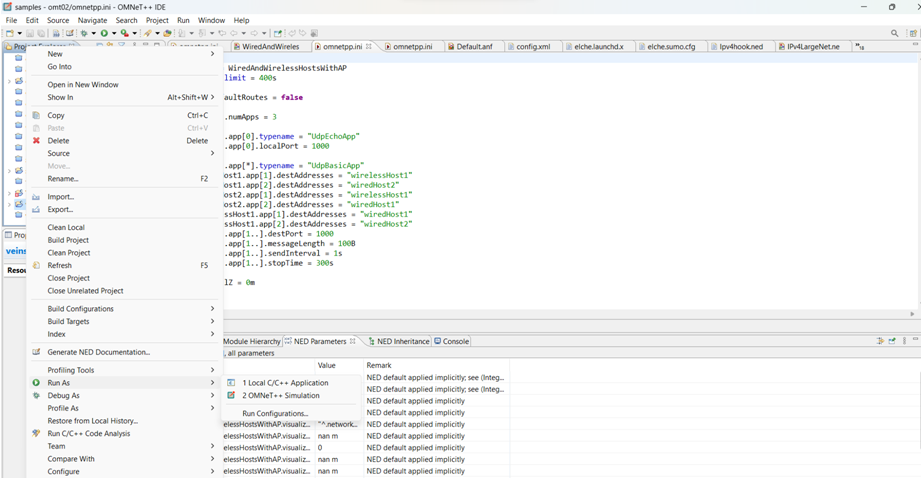The image size is (921, 498).
Task: Choose 2 OMNeT++ Simulation from Run As submenu
Action: pos(280,395)
